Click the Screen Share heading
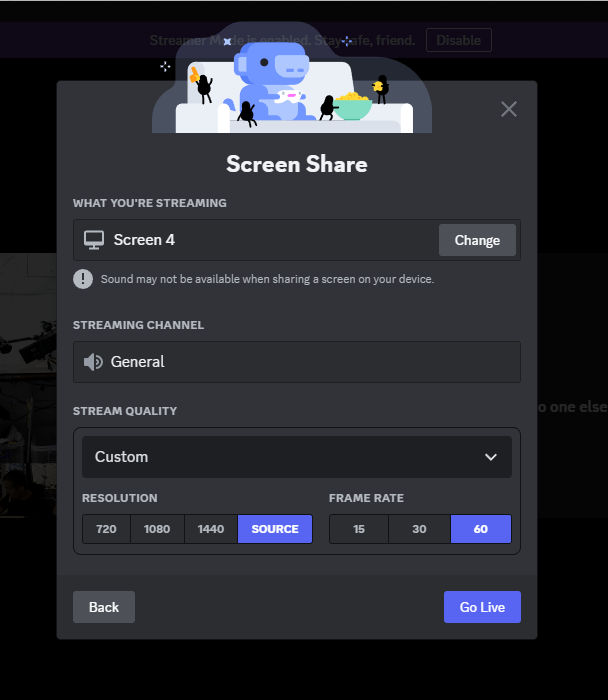This screenshot has height=700, width=608. point(297,164)
